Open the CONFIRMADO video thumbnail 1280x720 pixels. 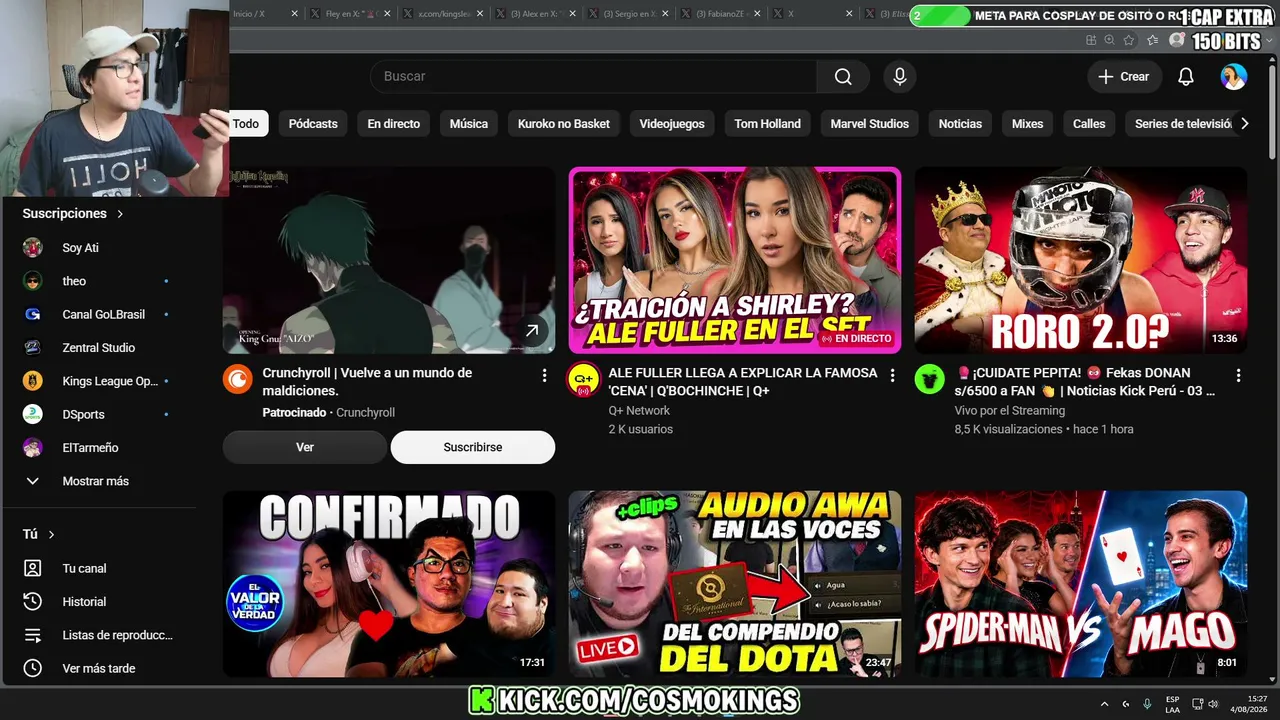point(389,584)
